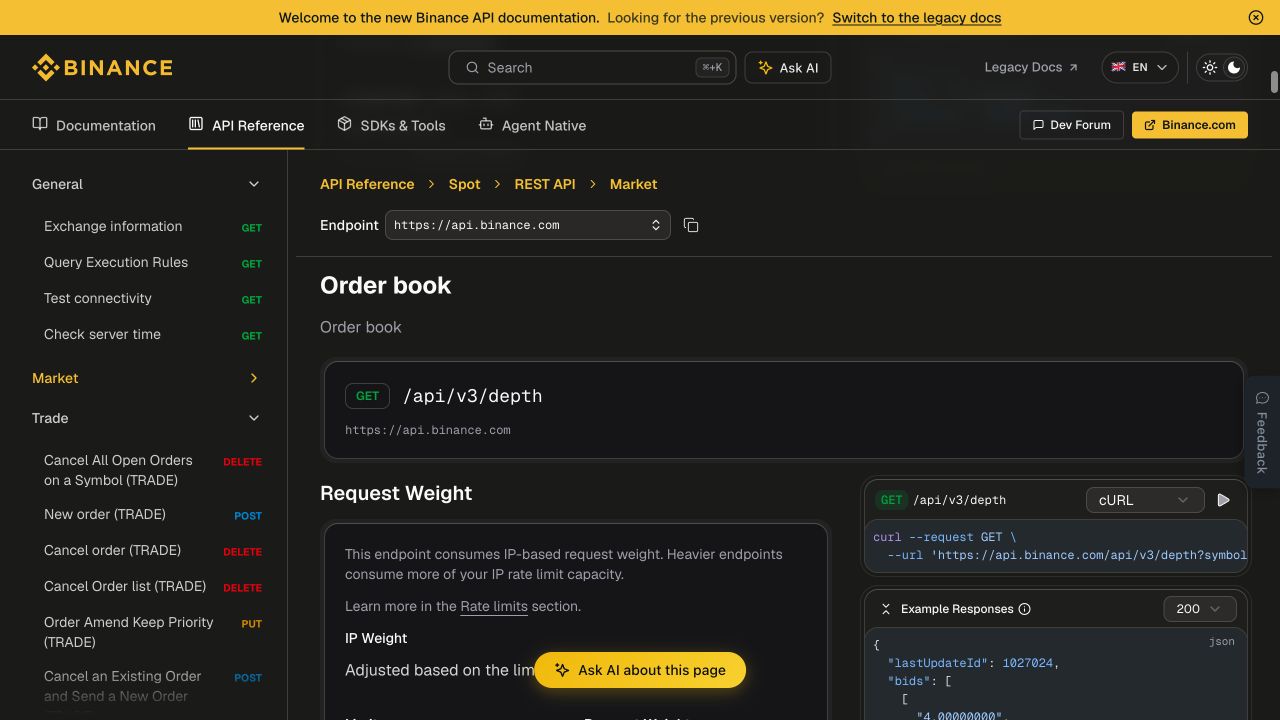The image size is (1280, 720).
Task: Click the Request Weight heading
Action: 396,493
